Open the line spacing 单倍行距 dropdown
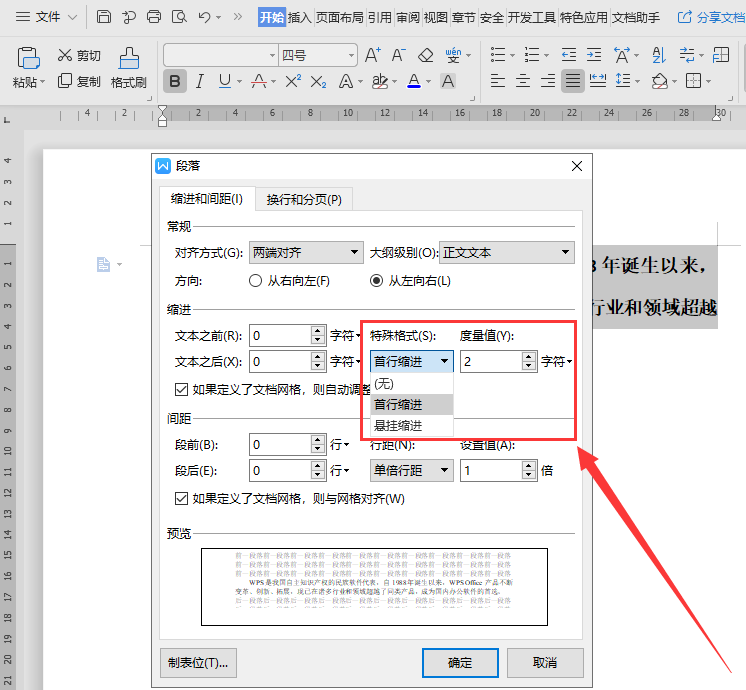Screen dimensions: 746x690 (x=412, y=471)
